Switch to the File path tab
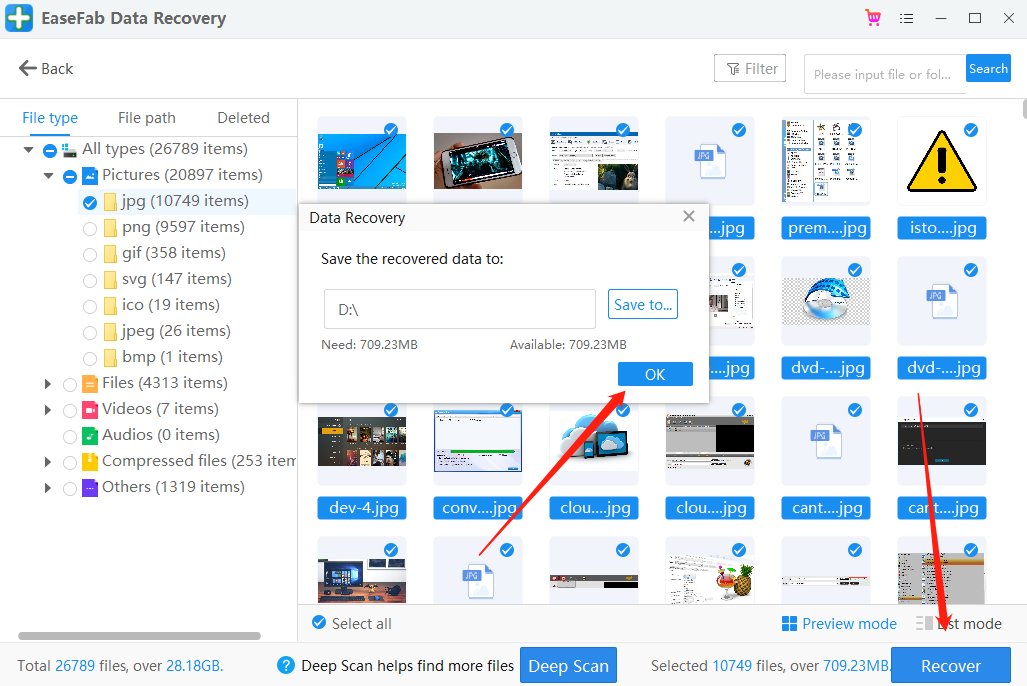Screen dimensions: 1027x686 coord(146,117)
